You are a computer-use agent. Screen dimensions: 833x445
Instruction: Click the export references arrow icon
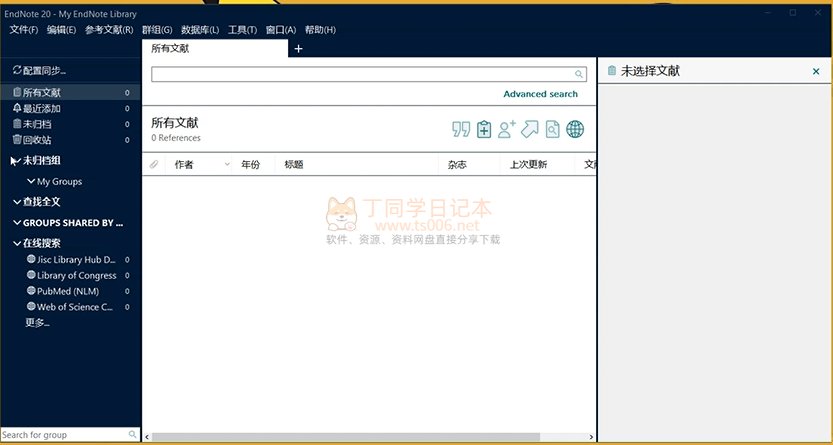pyautogui.click(x=530, y=129)
